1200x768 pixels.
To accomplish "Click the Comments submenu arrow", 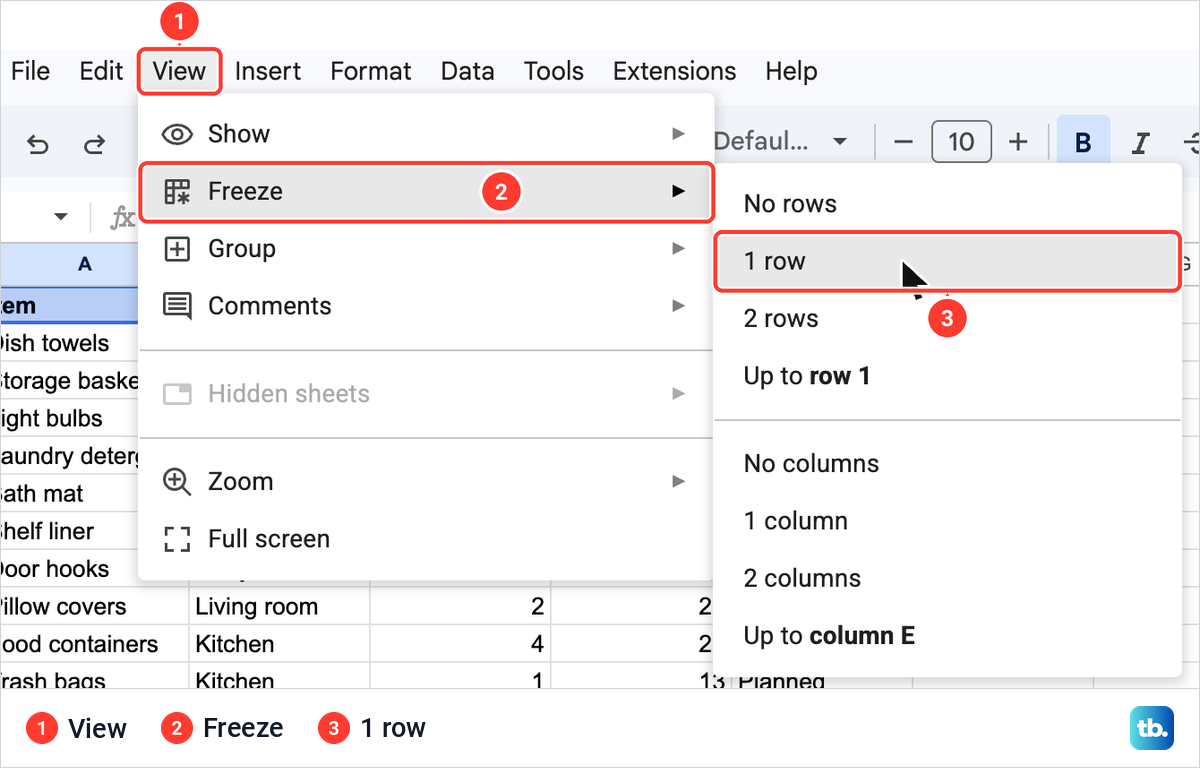I will coord(679,306).
